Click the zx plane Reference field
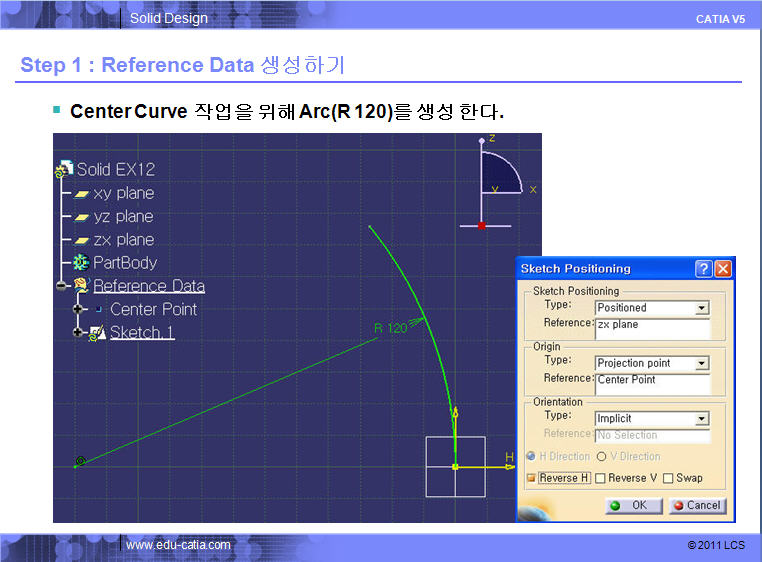This screenshot has width=762, height=562. 652,326
